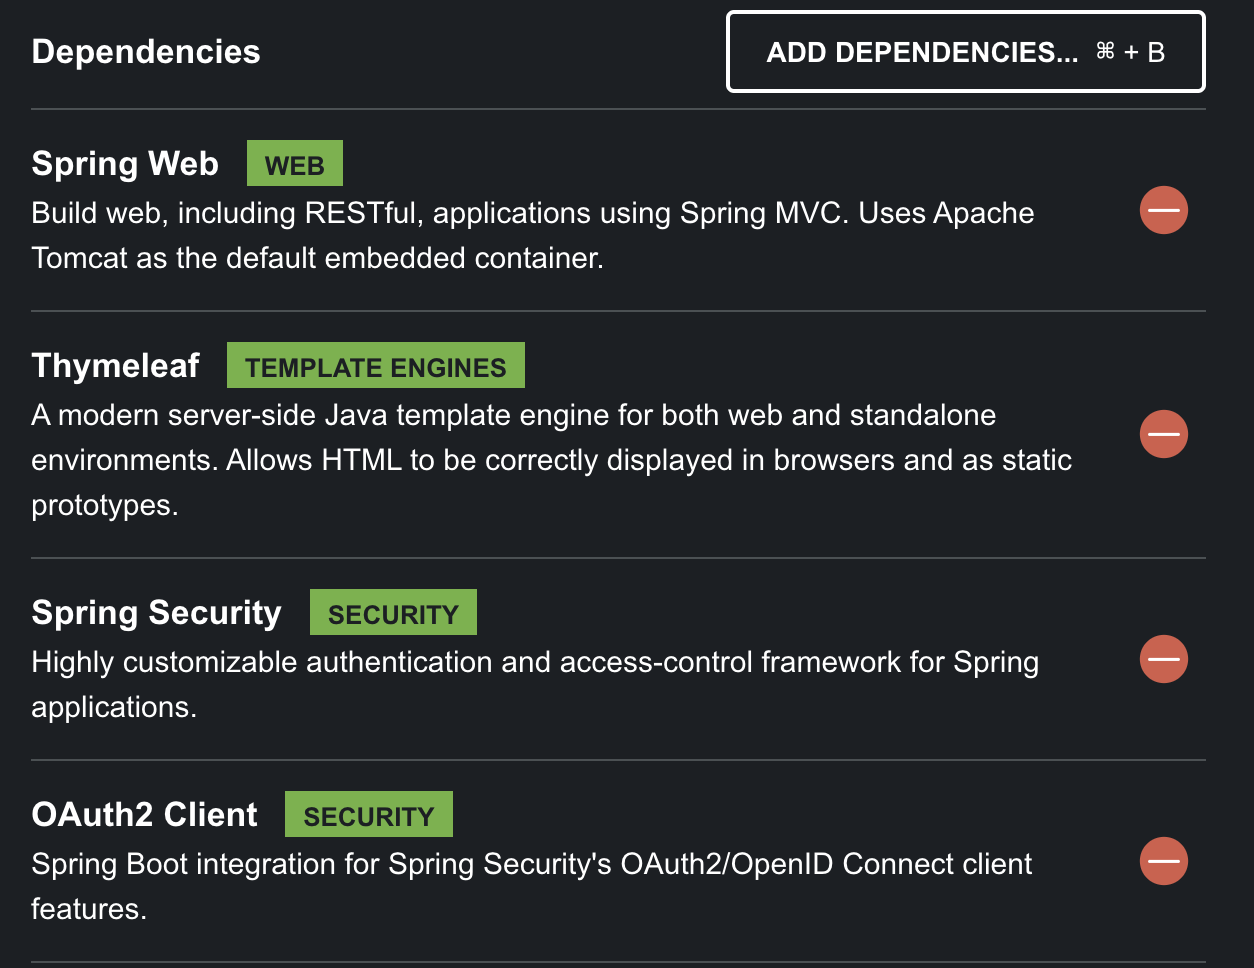Select the WEB category badge
Screen dimensions: 1254x968
(294, 162)
